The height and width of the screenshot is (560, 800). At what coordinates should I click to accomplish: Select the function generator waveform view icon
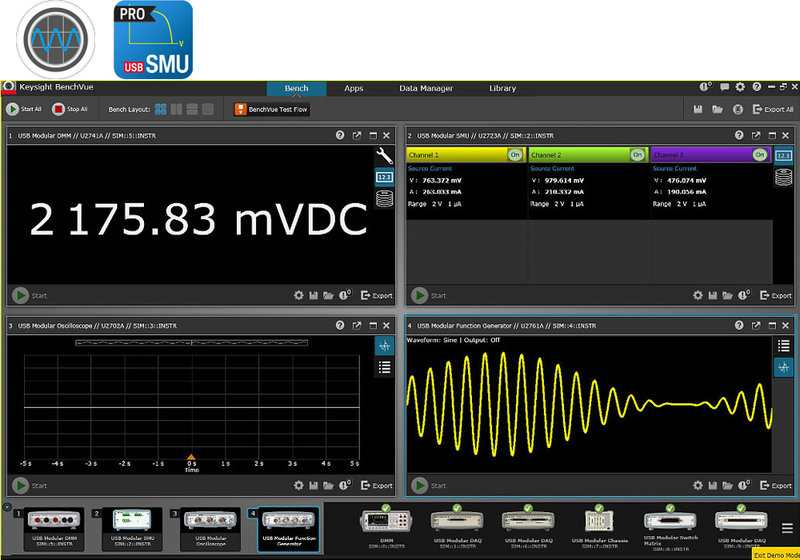pyautogui.click(x=784, y=367)
